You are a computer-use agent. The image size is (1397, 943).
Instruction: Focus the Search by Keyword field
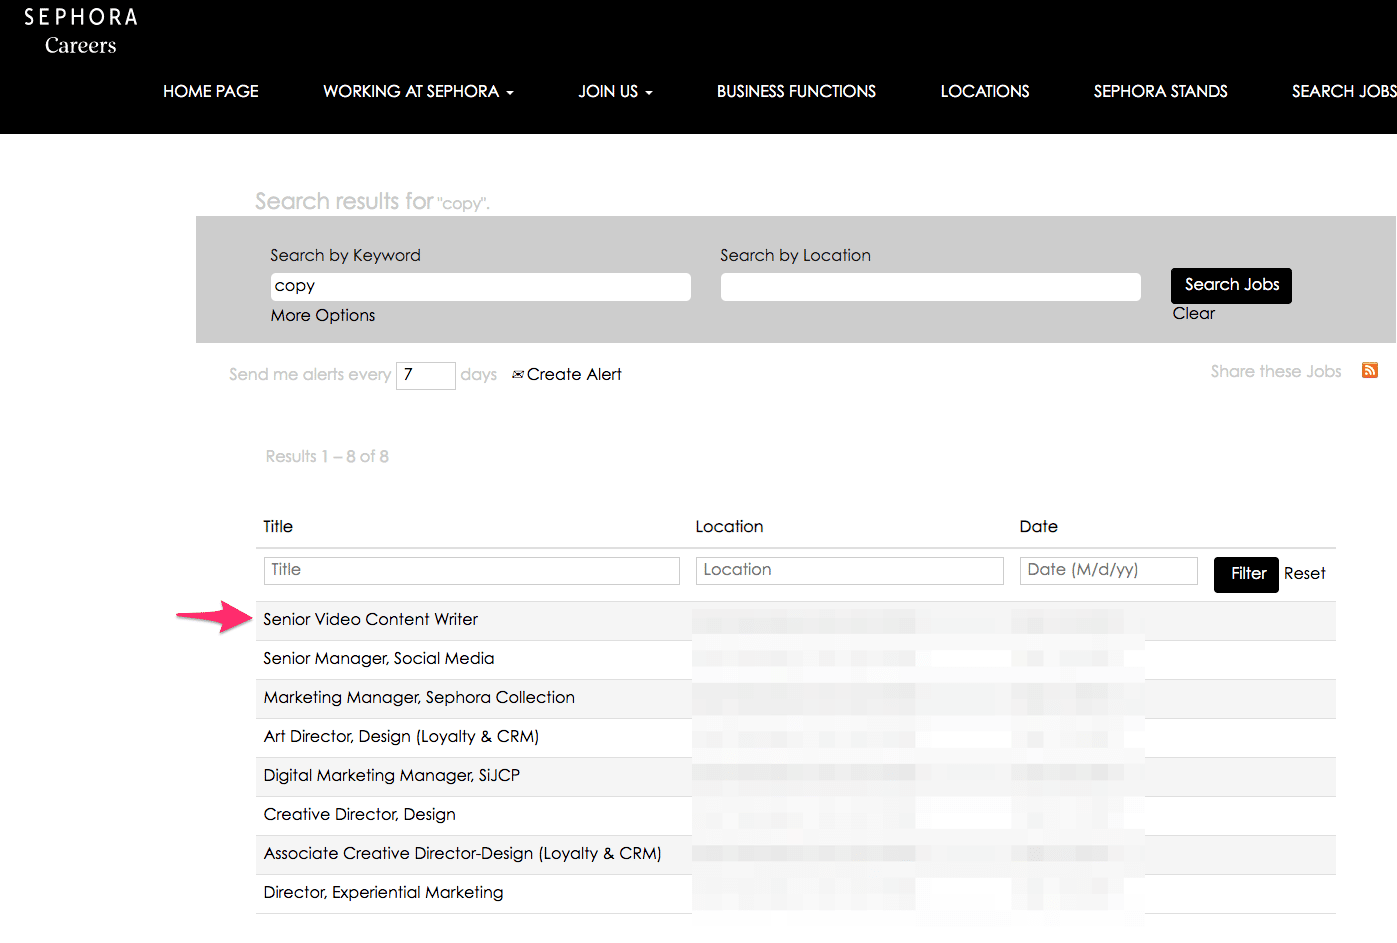(480, 287)
